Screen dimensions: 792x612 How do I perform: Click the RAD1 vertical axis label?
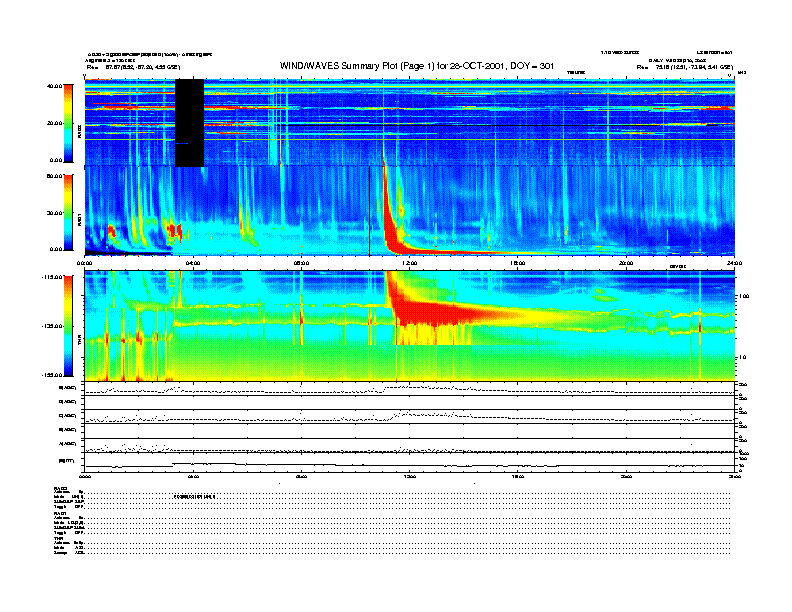coord(79,219)
